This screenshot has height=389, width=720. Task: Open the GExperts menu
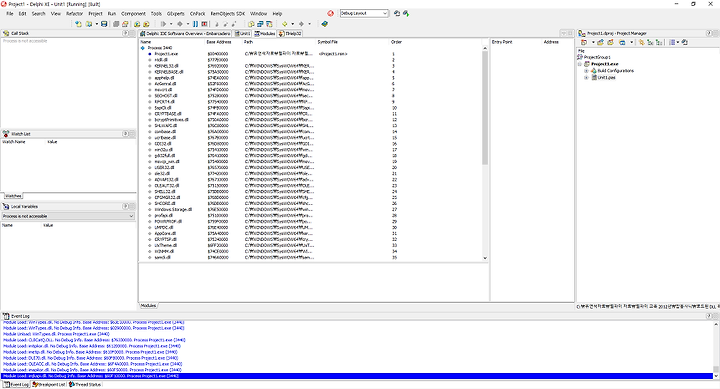[175, 14]
